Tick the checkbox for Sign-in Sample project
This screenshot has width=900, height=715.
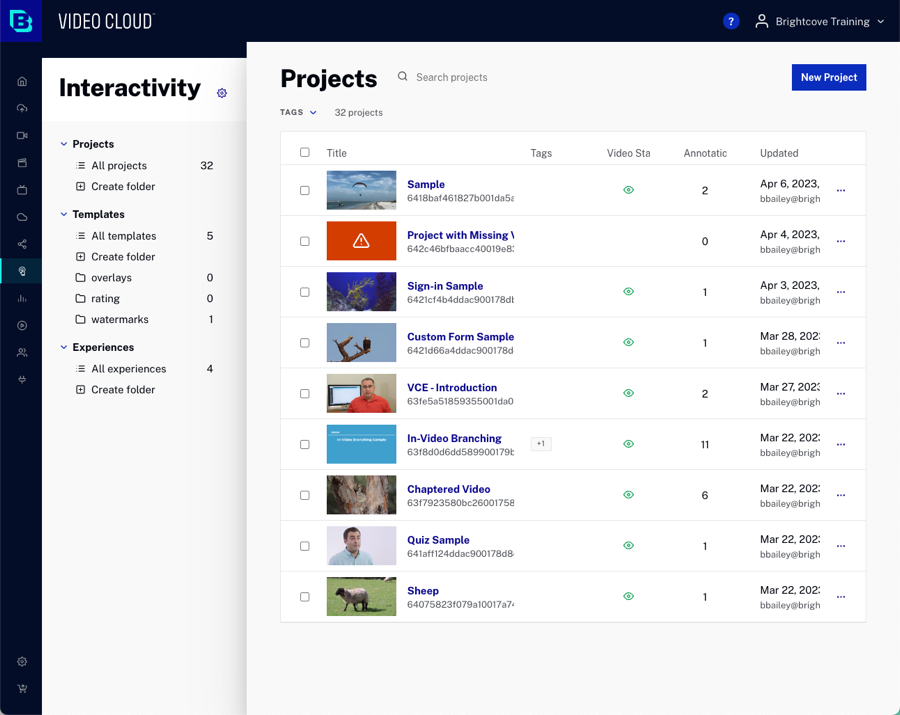tap(305, 292)
